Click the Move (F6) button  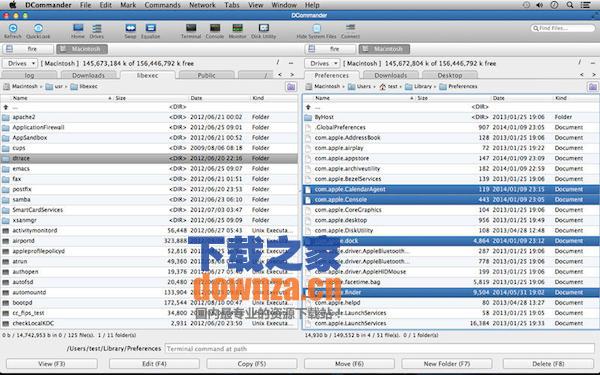[349, 364]
